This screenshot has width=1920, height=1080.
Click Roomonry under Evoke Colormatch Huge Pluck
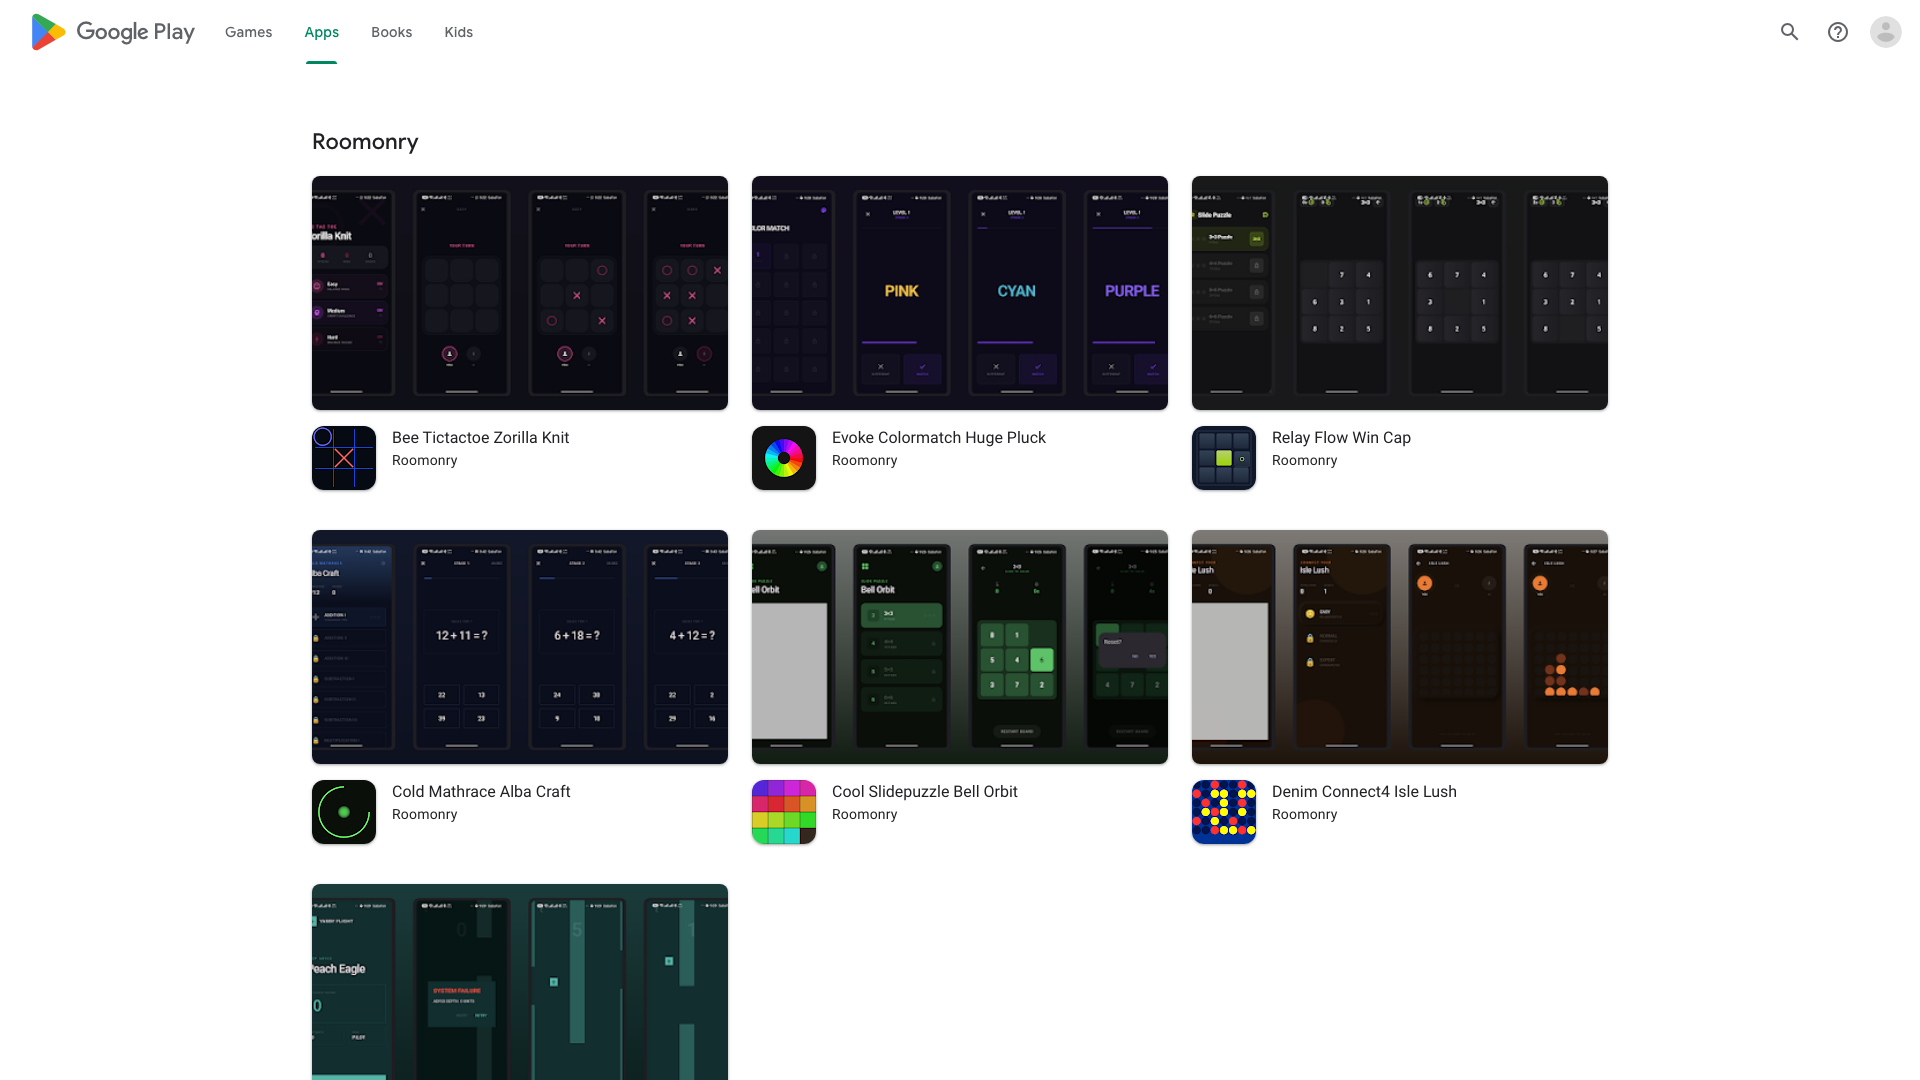tap(865, 461)
